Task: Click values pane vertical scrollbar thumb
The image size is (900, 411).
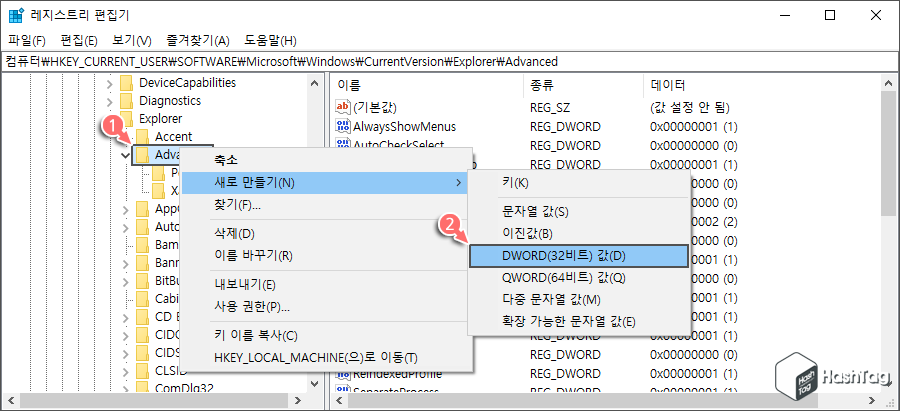Action: pos(889,152)
